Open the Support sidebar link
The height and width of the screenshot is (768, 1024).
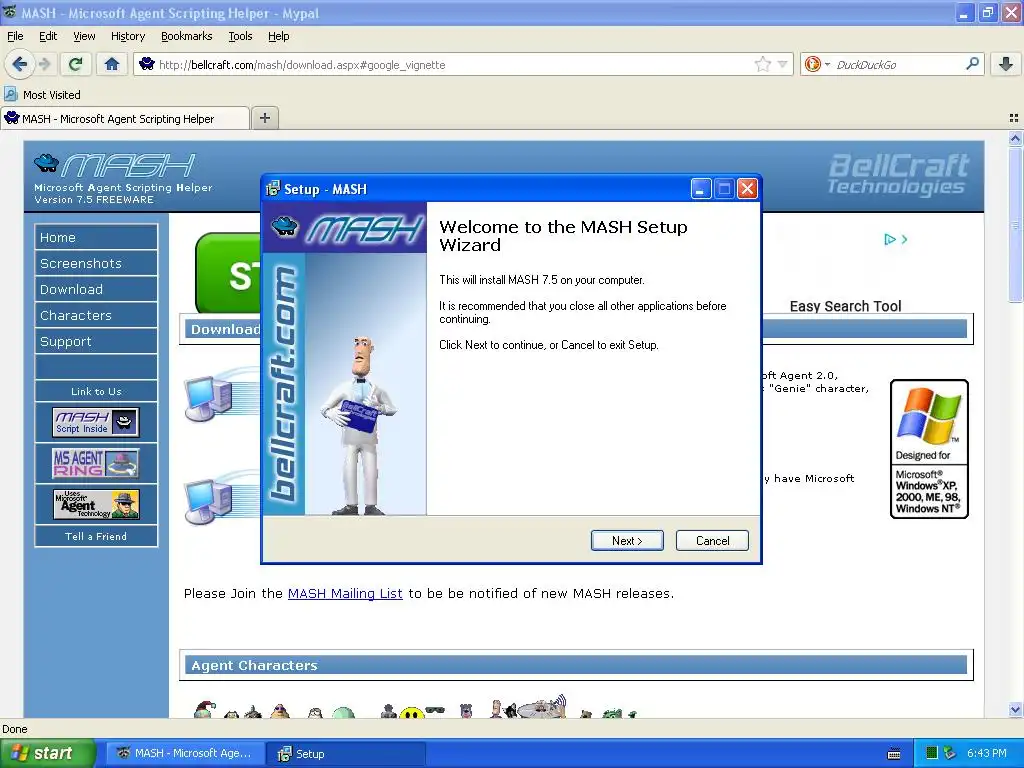coord(96,342)
